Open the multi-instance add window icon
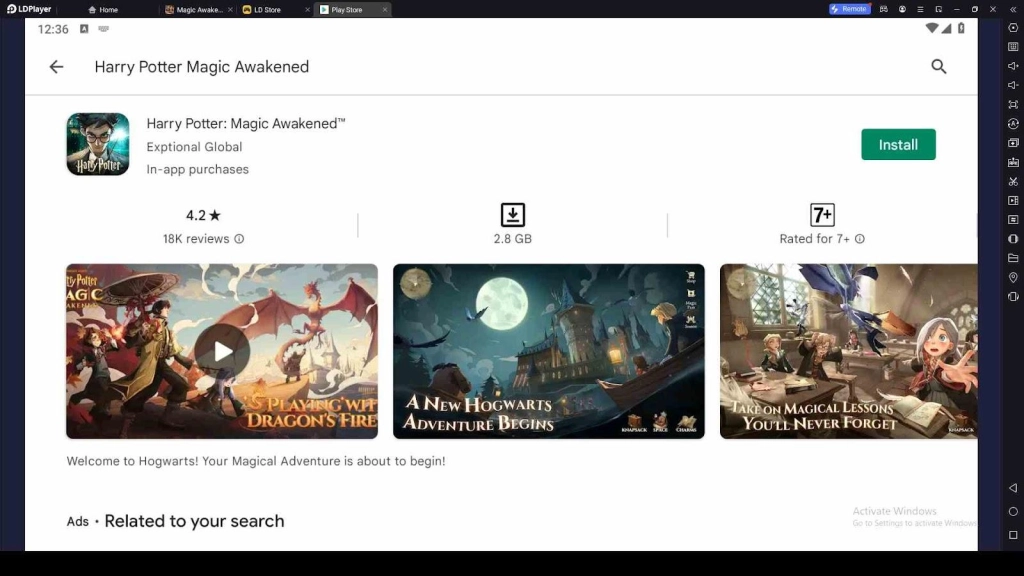 tap(1013, 142)
